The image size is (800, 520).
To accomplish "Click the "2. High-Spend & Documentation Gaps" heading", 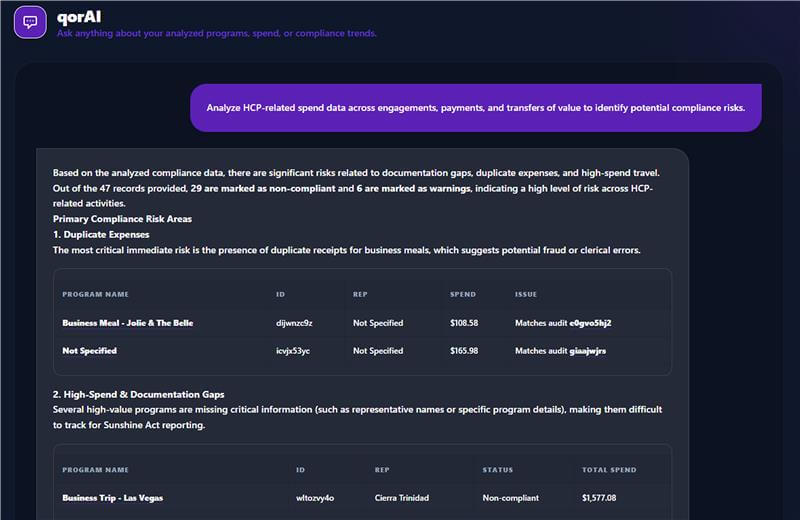I will pyautogui.click(x=138, y=395).
